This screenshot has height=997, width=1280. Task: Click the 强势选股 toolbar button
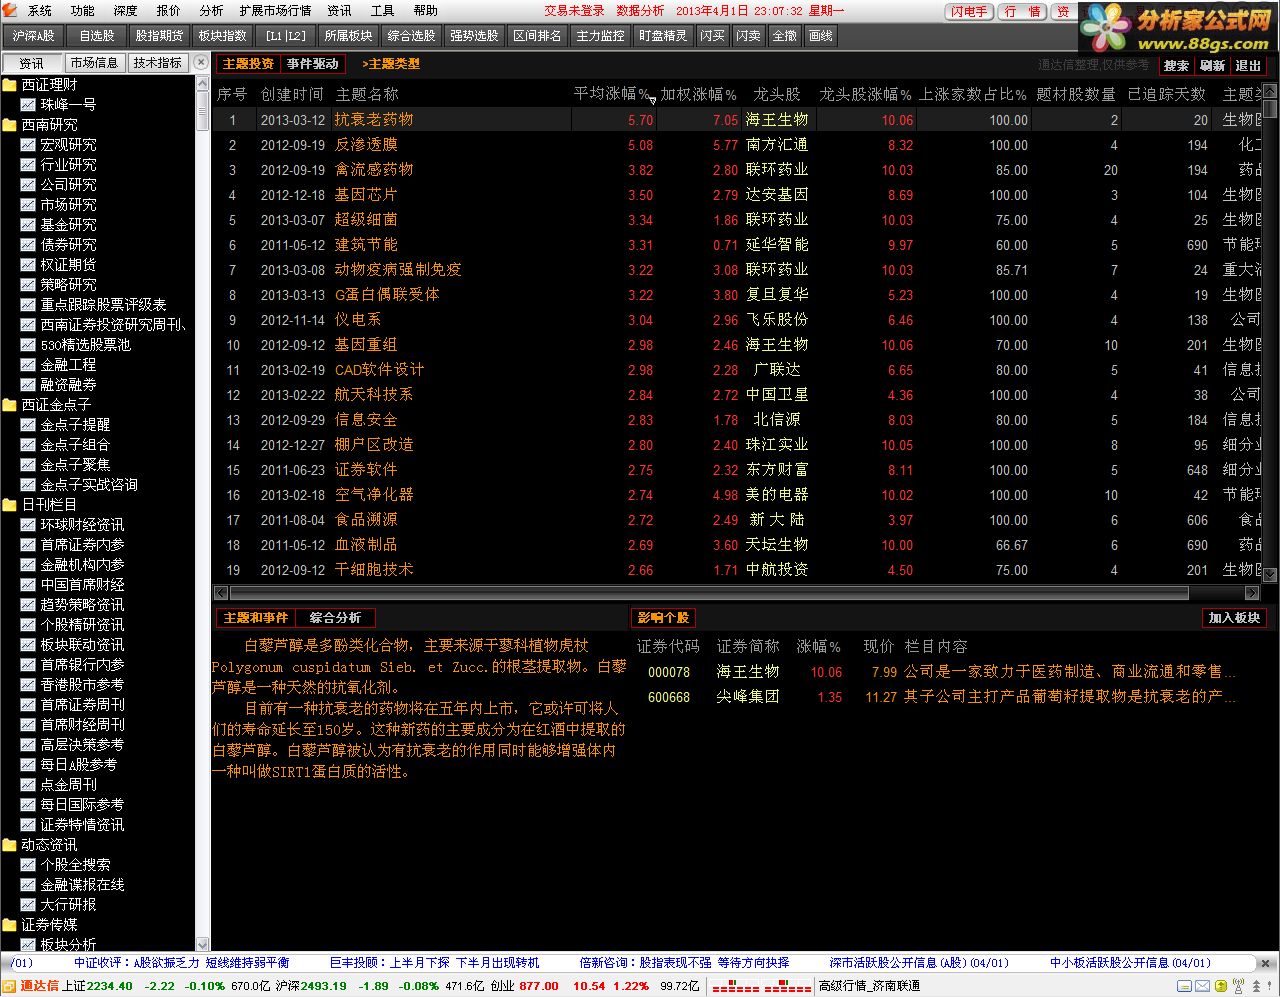pos(475,36)
